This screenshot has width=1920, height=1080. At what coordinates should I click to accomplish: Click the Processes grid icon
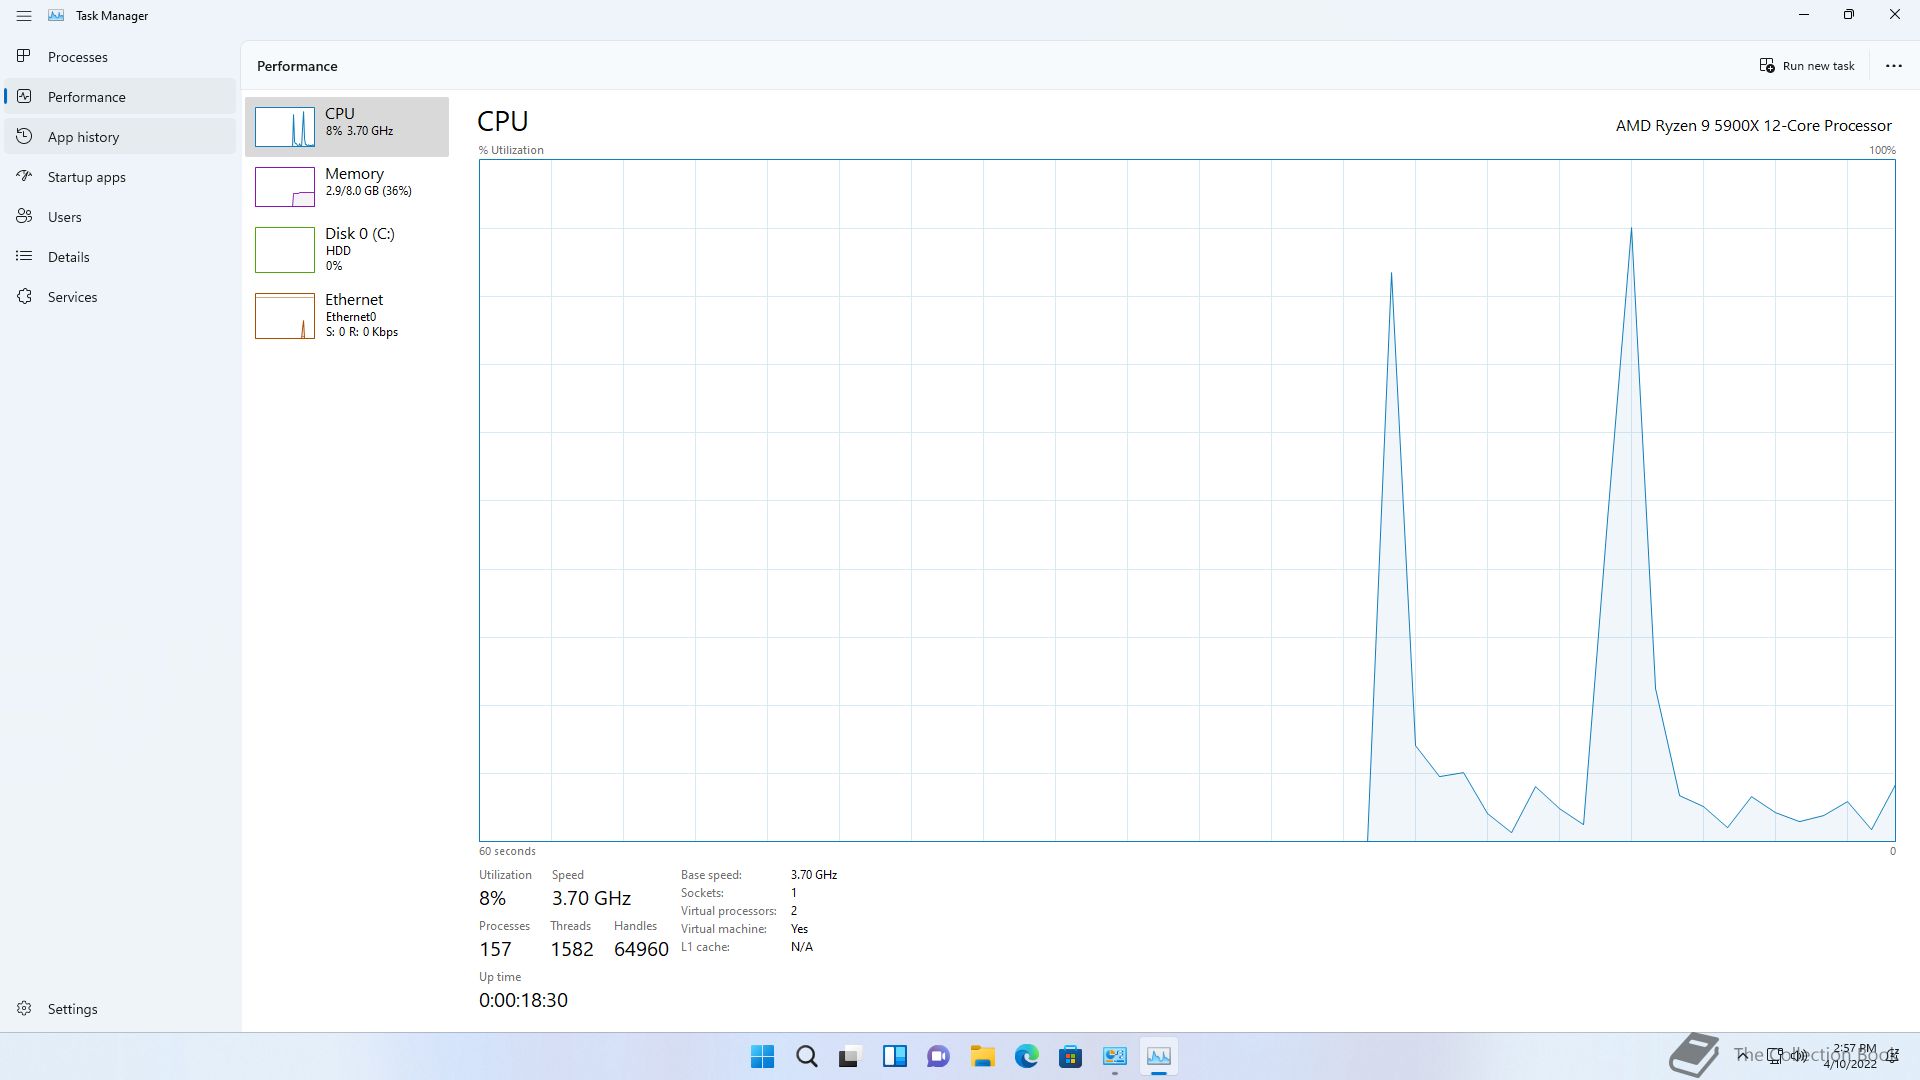[24, 56]
